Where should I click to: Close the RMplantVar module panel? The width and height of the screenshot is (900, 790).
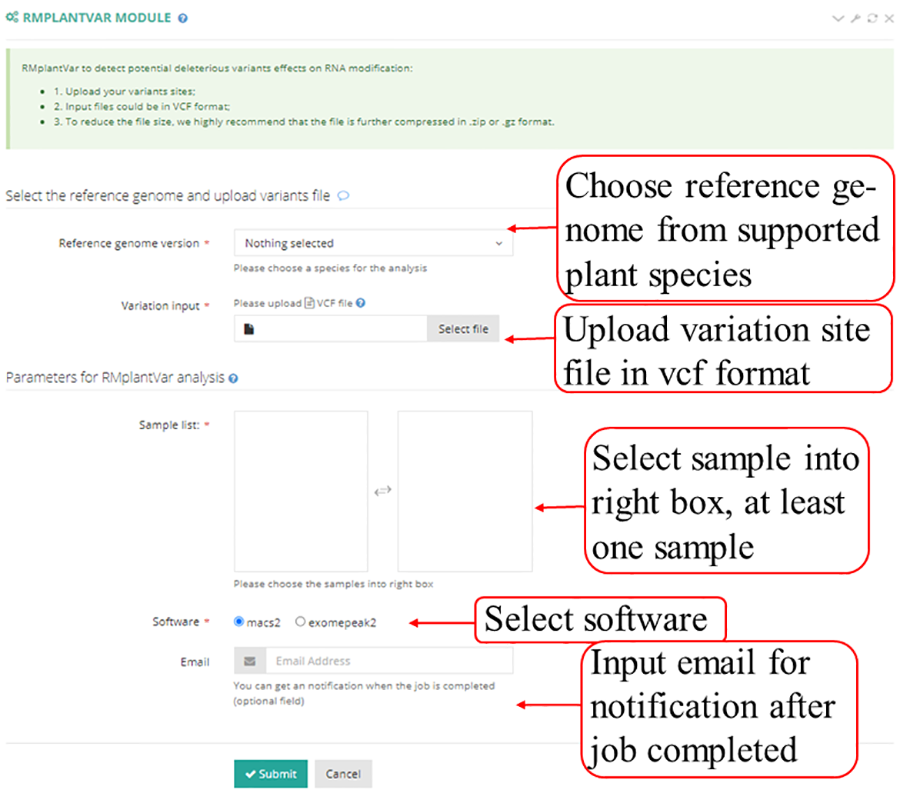tap(888, 19)
